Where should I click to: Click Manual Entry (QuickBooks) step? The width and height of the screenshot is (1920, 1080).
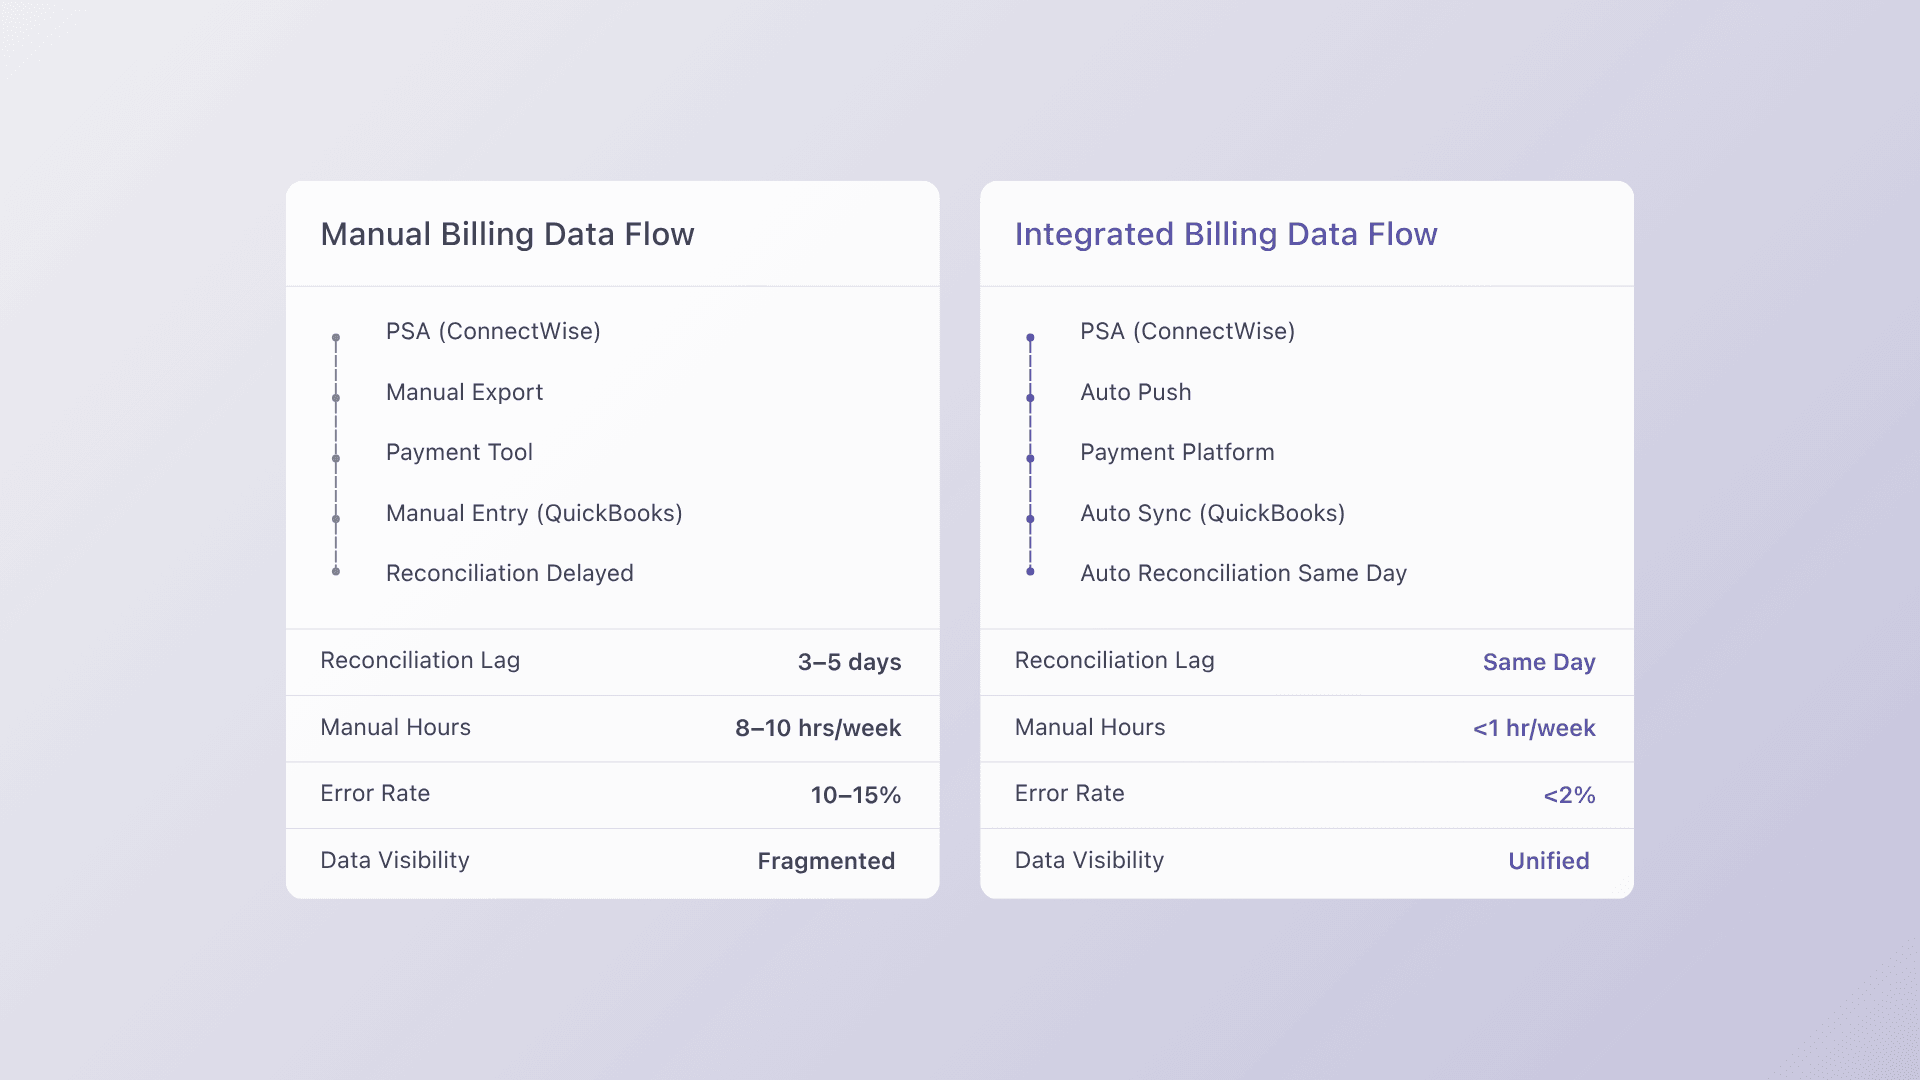coord(534,513)
